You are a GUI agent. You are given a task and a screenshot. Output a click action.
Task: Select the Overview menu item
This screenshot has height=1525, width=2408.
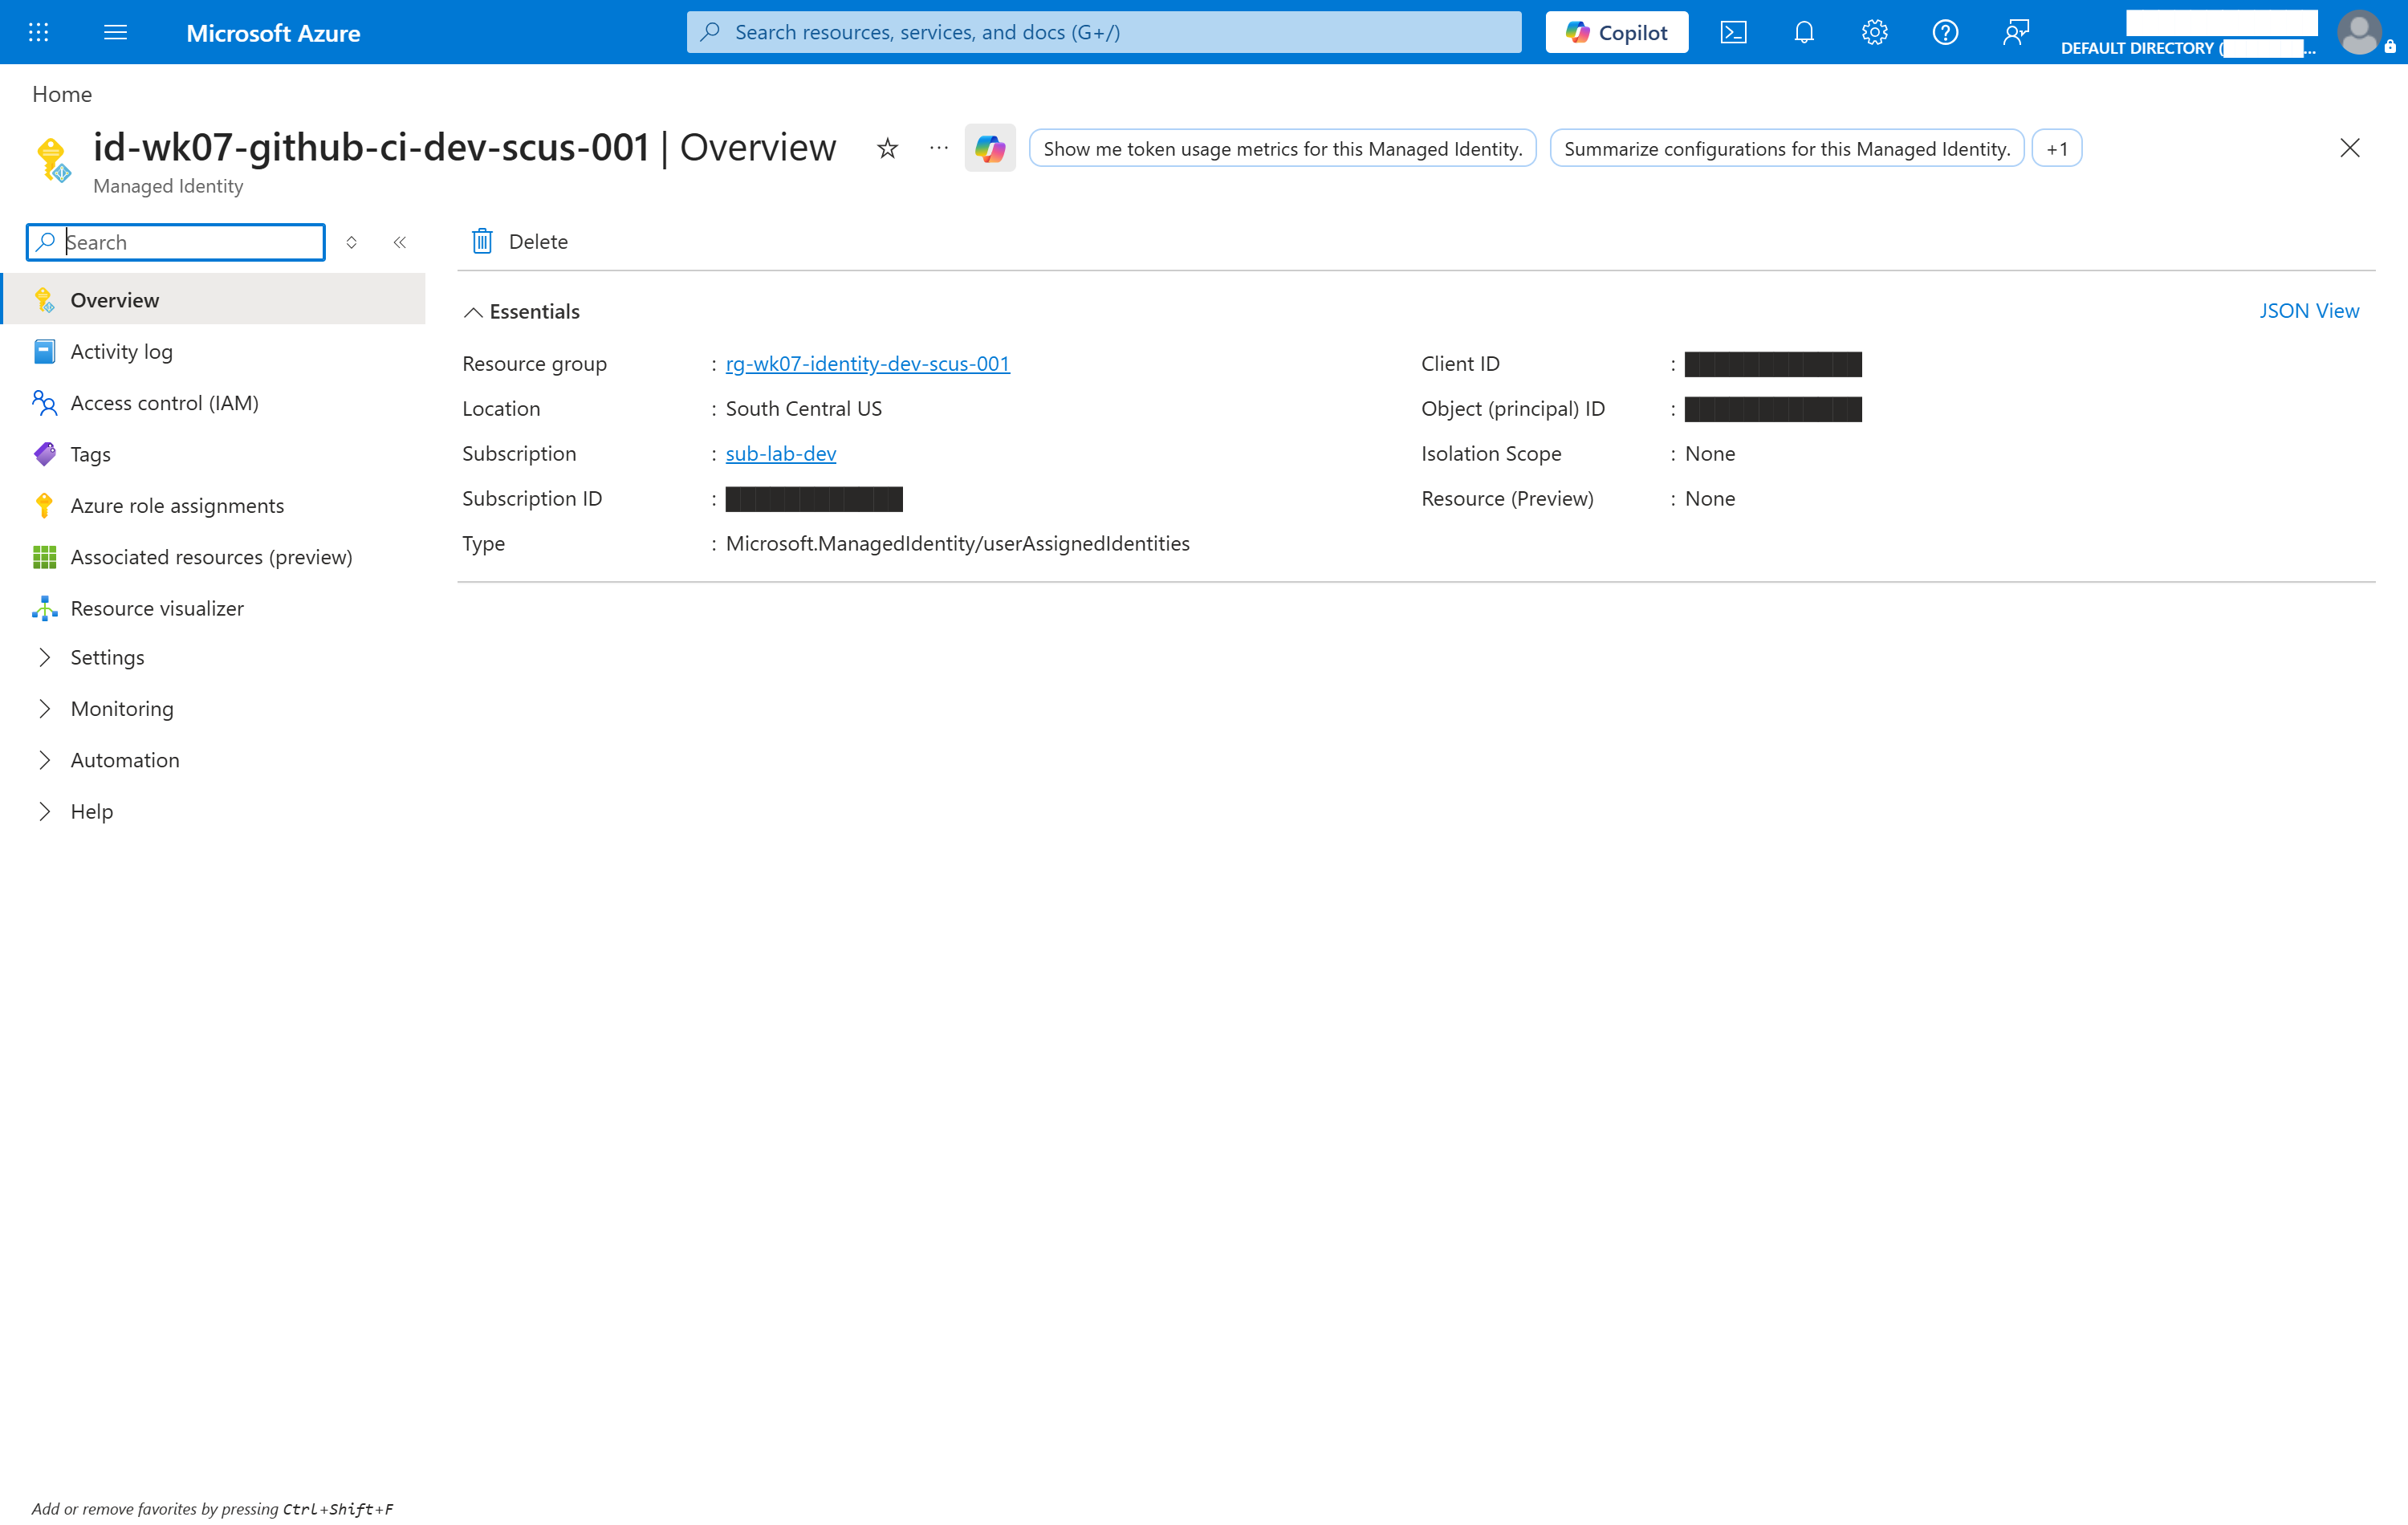pos(213,300)
